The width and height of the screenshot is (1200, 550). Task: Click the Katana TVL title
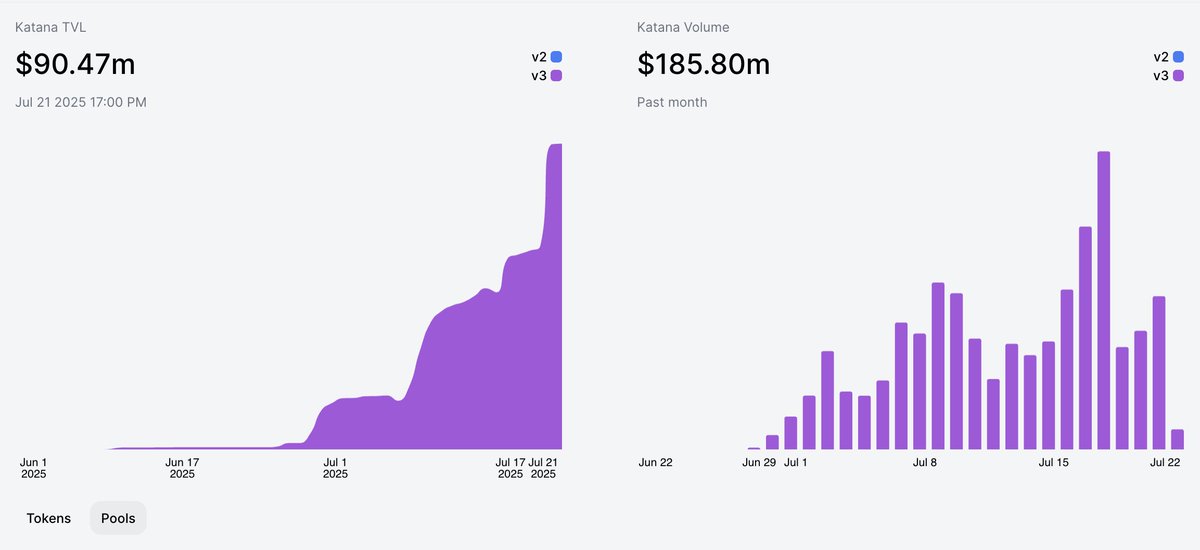[x=50, y=27]
